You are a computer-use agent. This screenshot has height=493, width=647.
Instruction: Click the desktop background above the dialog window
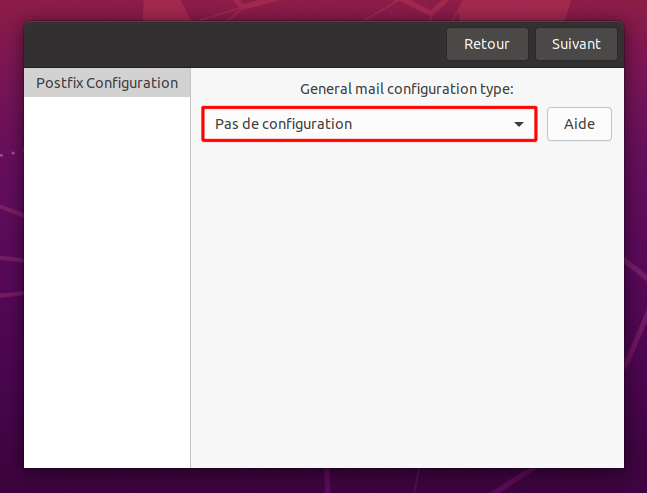[x=324, y=10]
